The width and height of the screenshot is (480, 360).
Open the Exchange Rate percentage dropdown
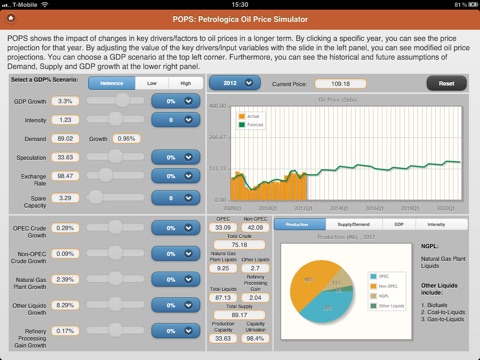176,176
